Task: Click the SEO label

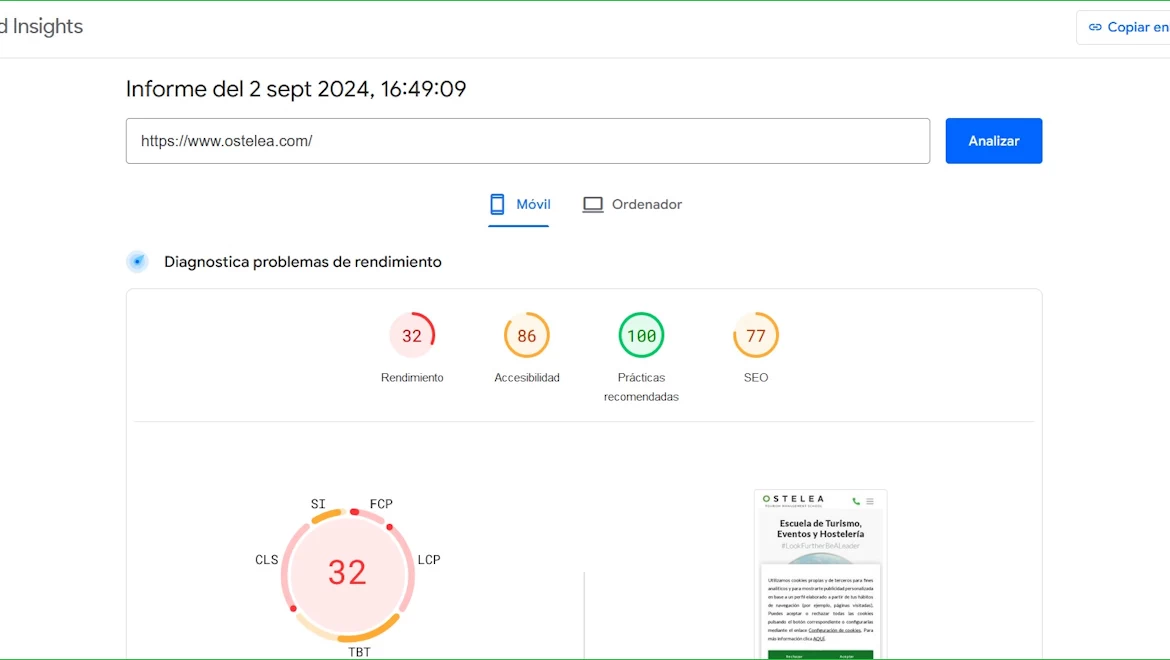Action: pos(756,377)
